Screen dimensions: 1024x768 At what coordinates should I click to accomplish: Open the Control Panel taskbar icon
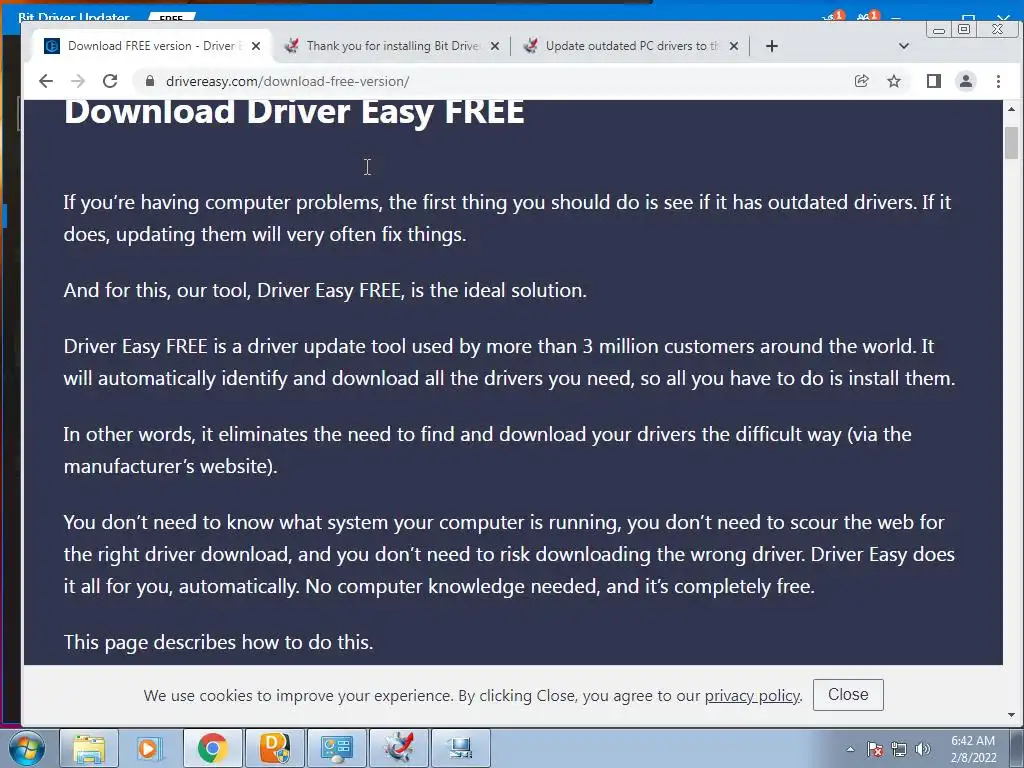[336, 748]
